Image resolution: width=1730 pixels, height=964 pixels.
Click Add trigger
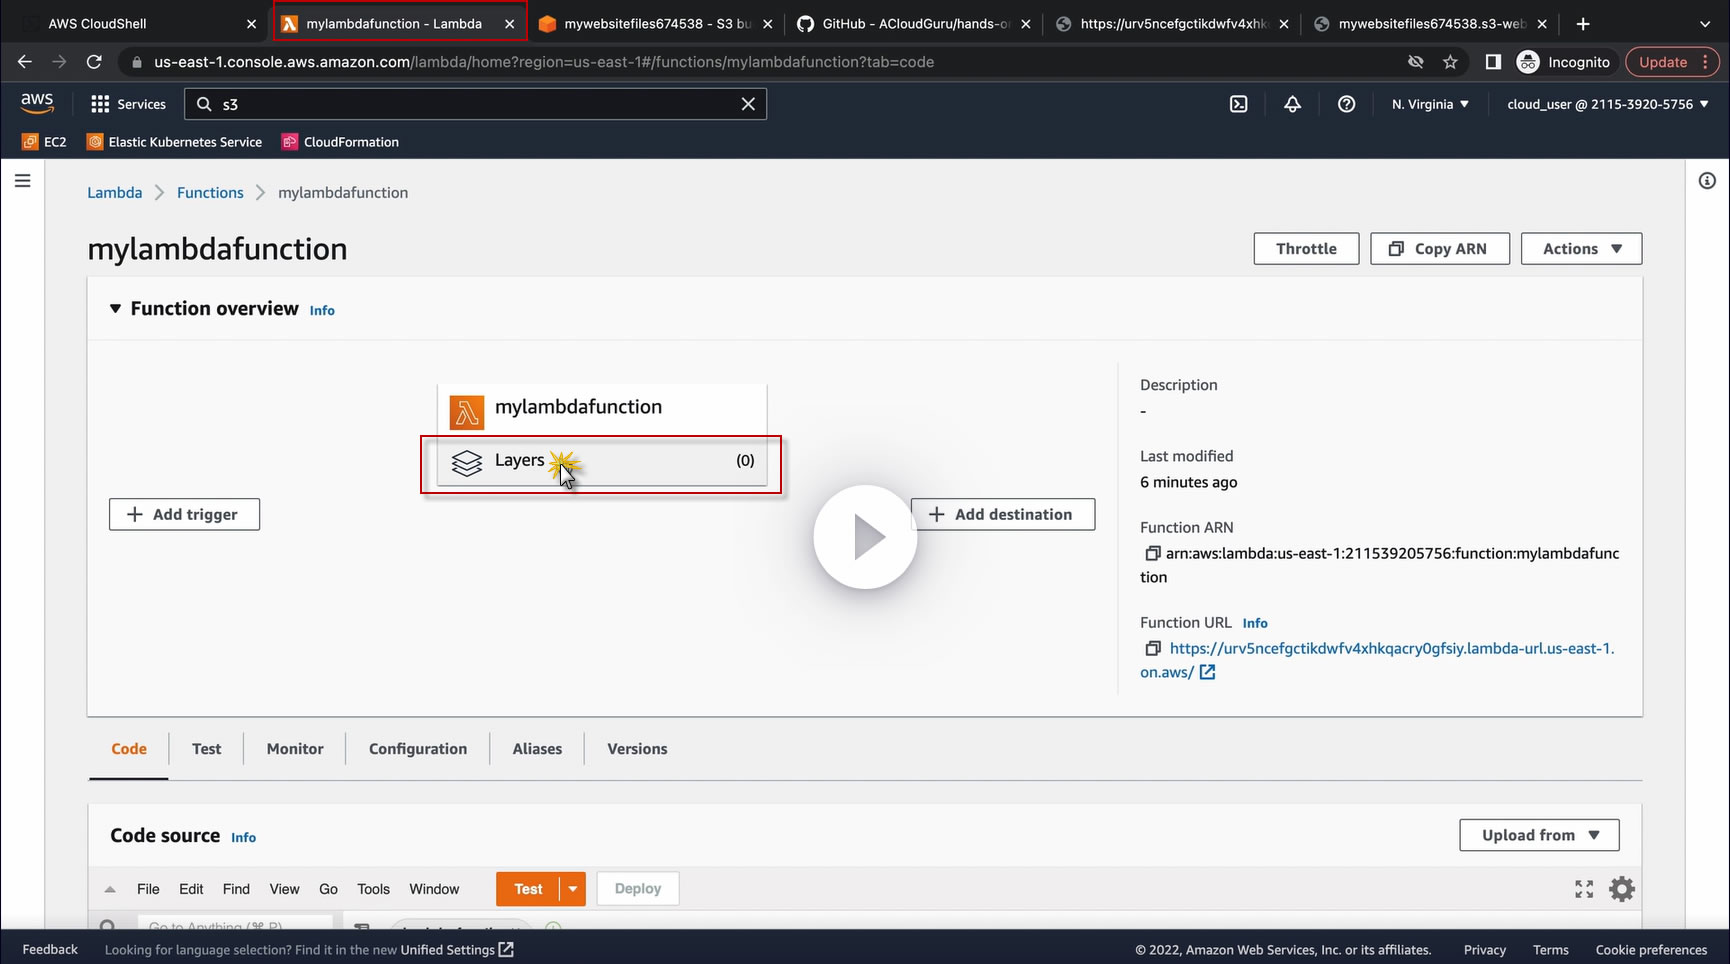pyautogui.click(x=184, y=514)
